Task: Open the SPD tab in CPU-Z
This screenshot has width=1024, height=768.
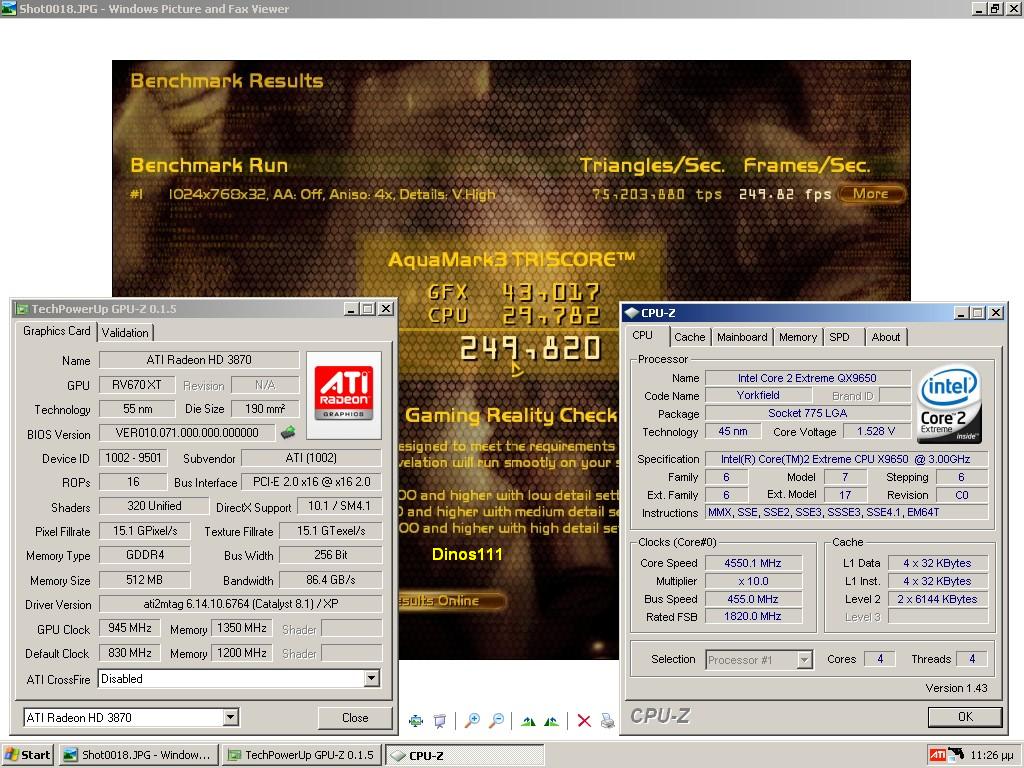Action: (x=840, y=337)
